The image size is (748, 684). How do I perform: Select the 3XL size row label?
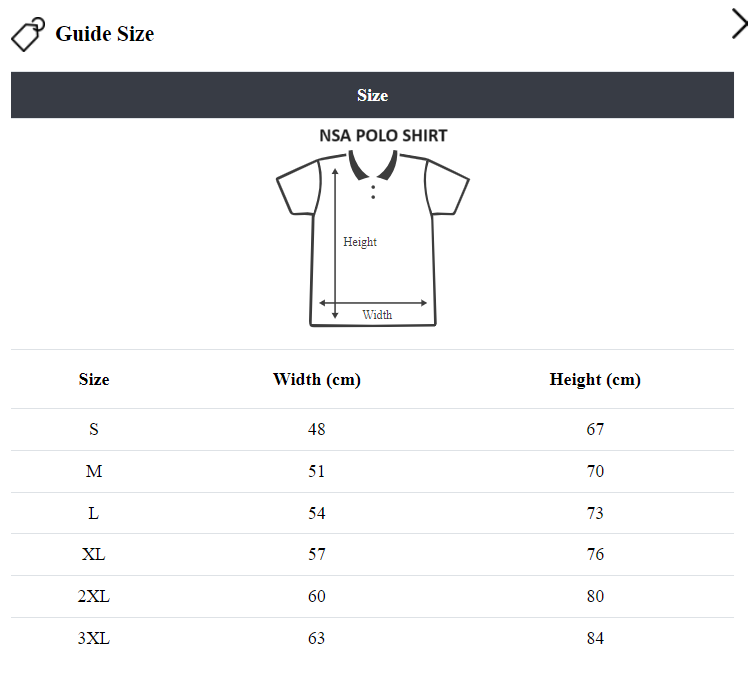pyautogui.click(x=94, y=639)
